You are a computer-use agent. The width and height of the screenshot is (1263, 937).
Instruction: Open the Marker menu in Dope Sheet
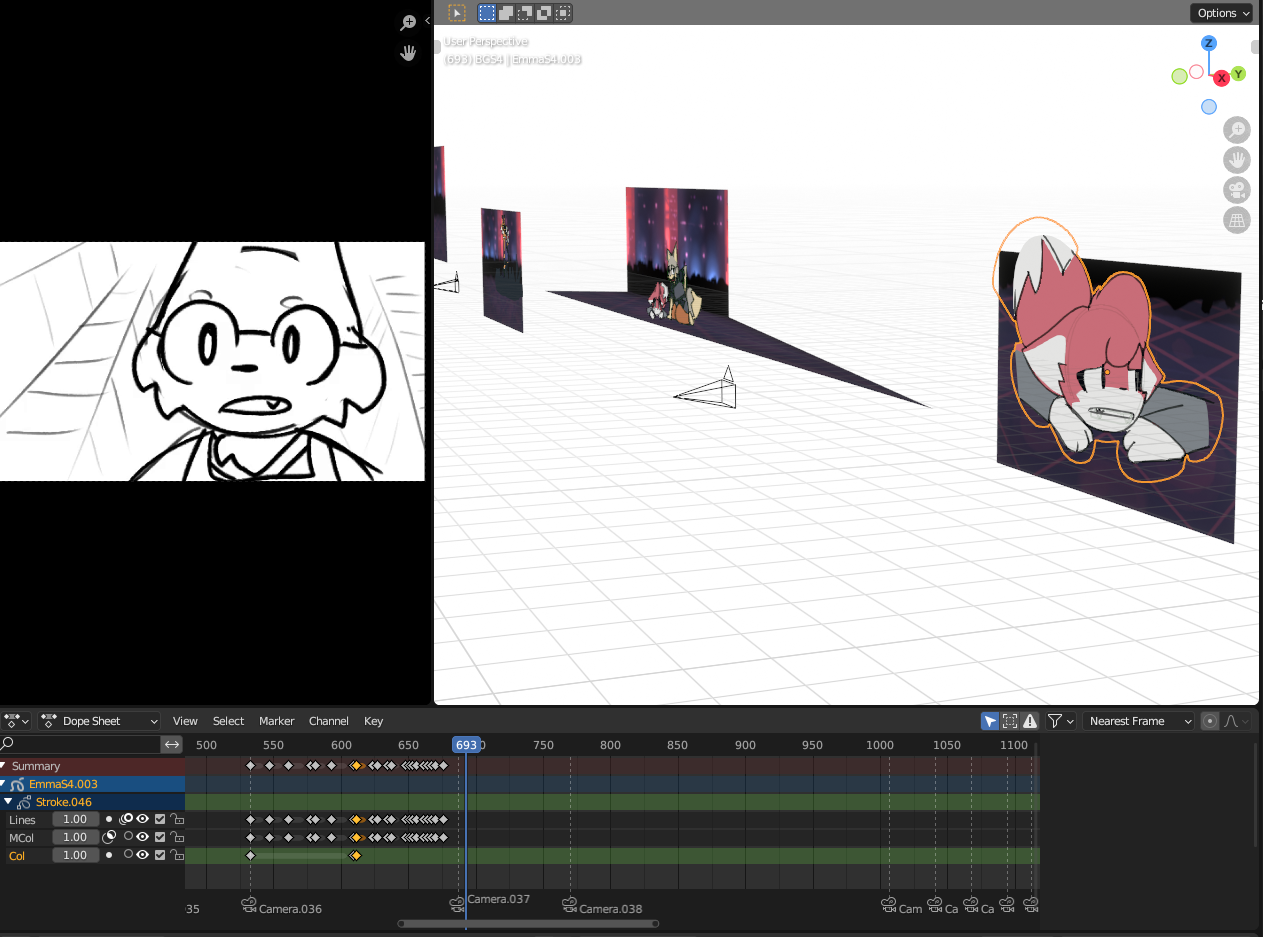click(x=277, y=721)
